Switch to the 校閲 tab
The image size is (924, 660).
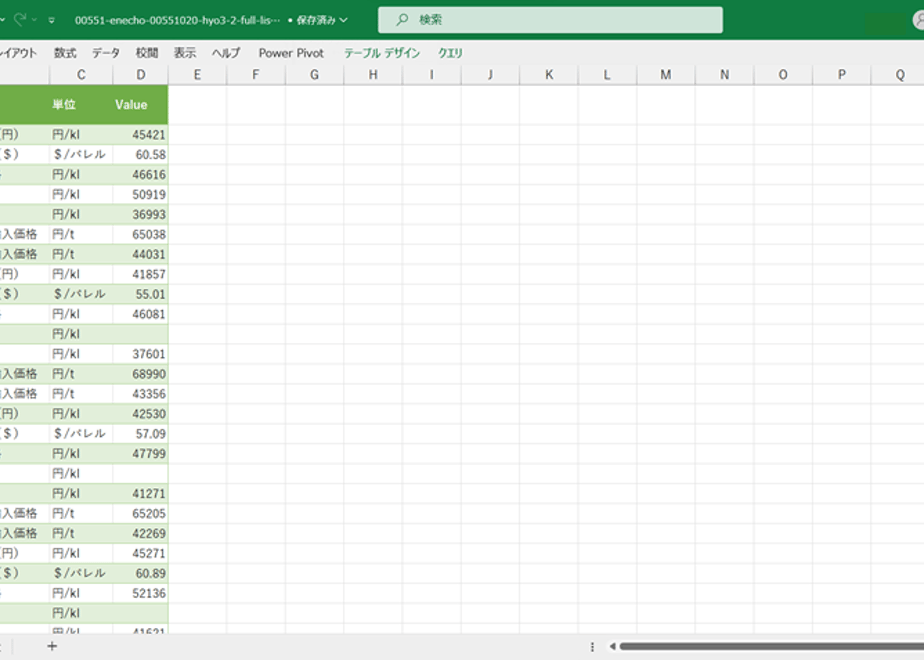click(147, 53)
